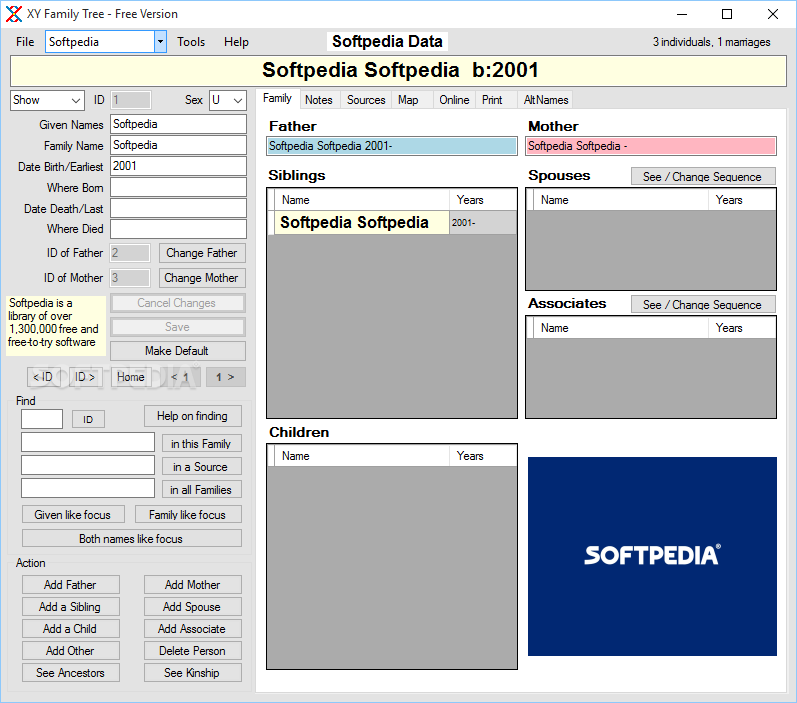This screenshot has width=797, height=703.
Task: Click the search field beside in all Families
Action: click(88, 488)
